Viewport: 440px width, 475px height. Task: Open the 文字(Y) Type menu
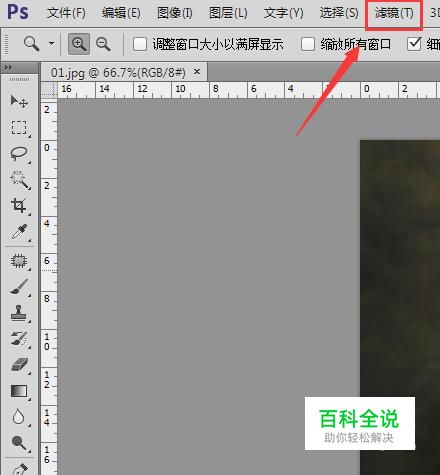(284, 13)
